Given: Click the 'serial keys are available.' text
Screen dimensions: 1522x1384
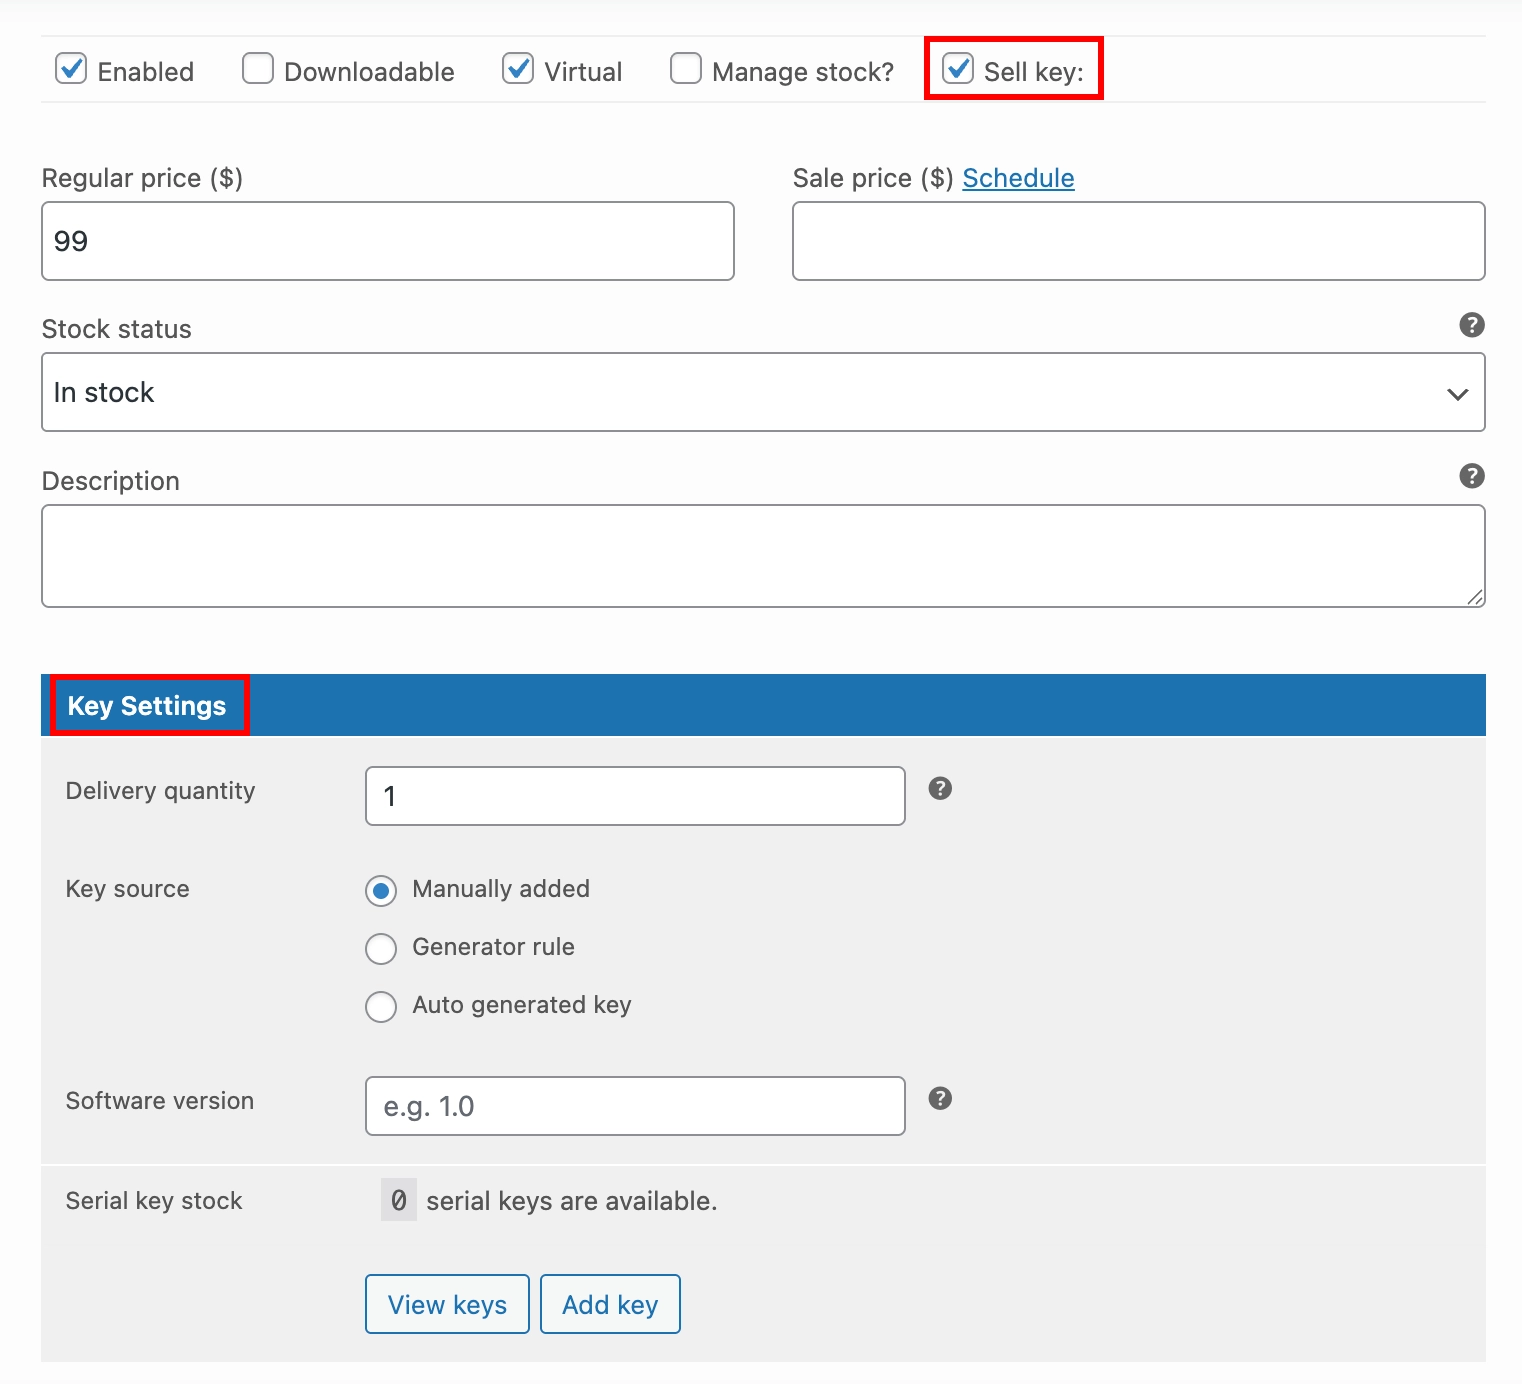Looking at the screenshot, I should click(x=572, y=1201).
